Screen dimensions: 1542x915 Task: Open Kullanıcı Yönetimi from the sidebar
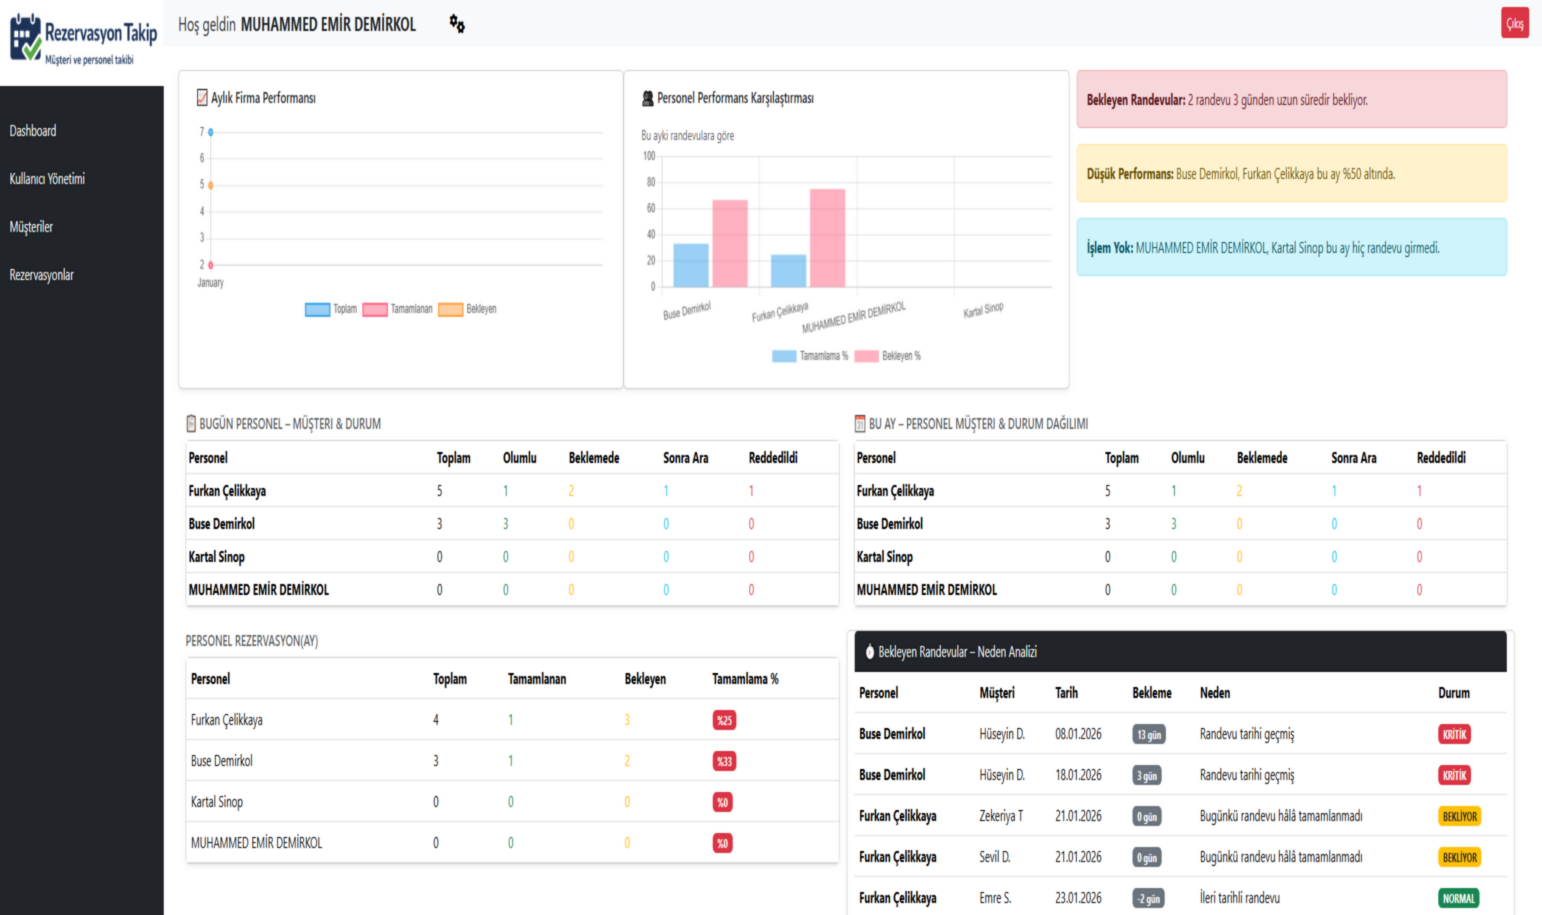coord(47,179)
